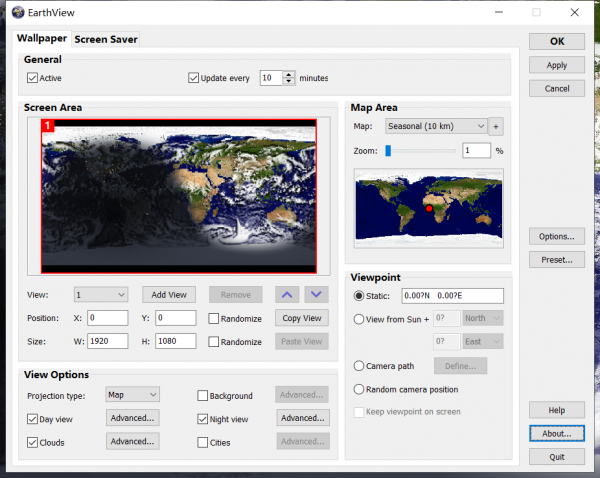
Task: Toggle the Clouds checkbox
Action: [x=33, y=442]
